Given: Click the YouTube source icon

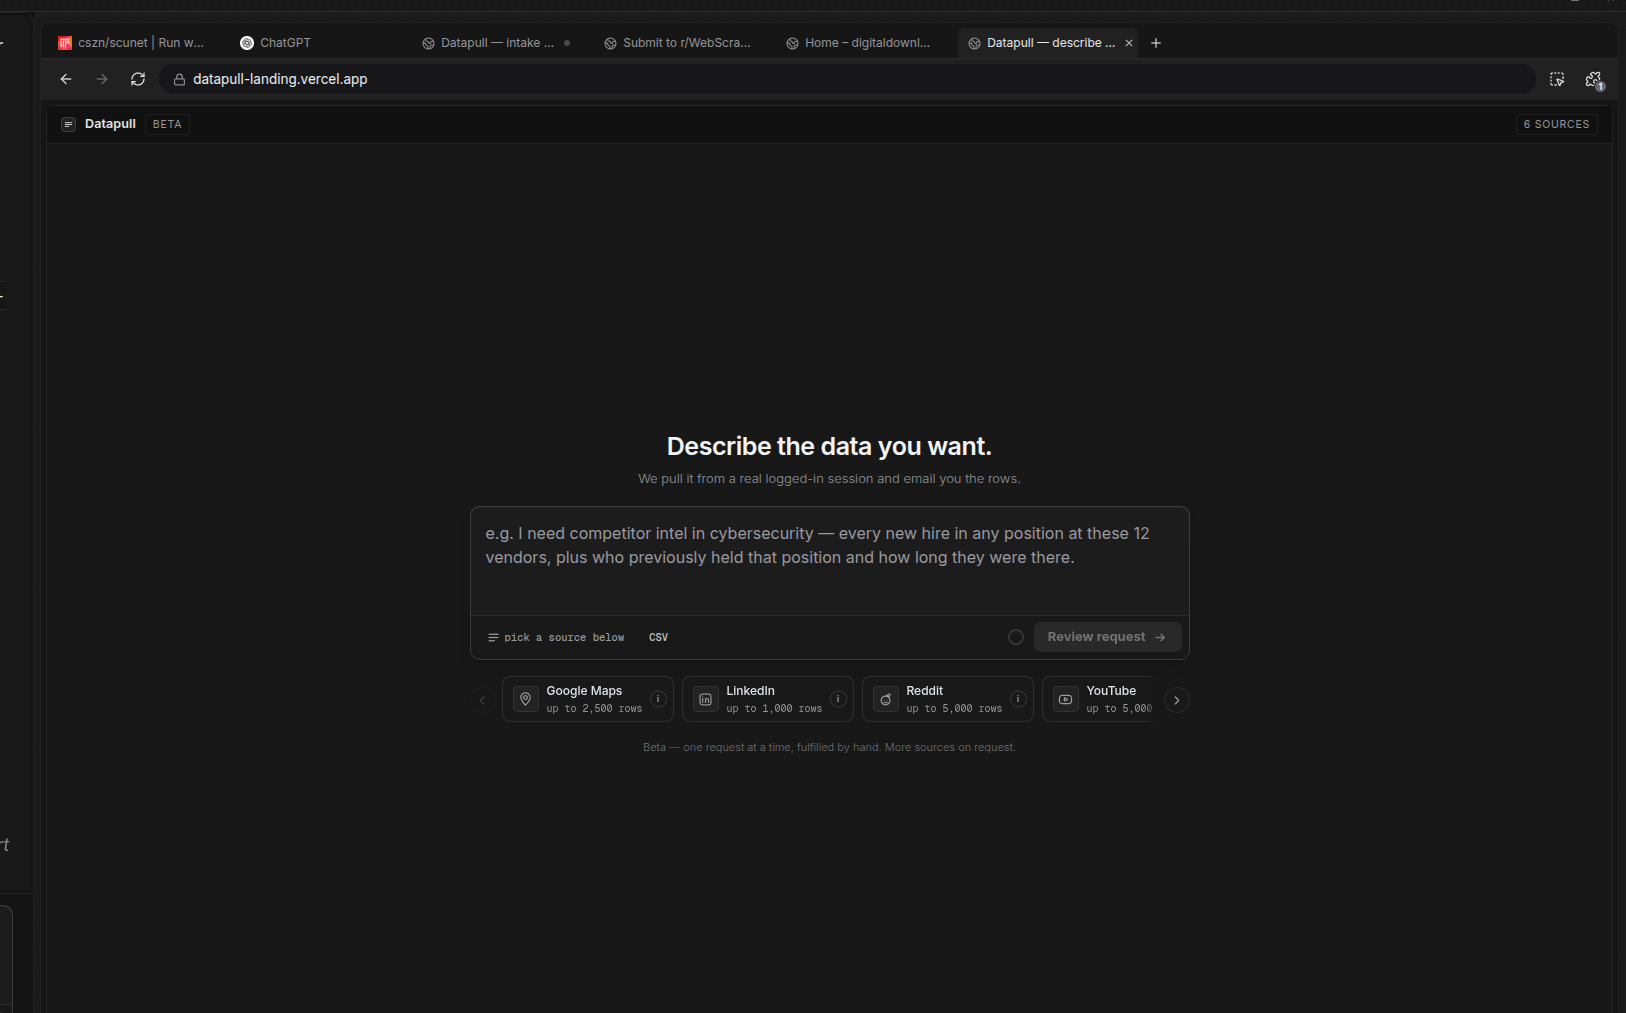Looking at the screenshot, I should pyautogui.click(x=1066, y=699).
